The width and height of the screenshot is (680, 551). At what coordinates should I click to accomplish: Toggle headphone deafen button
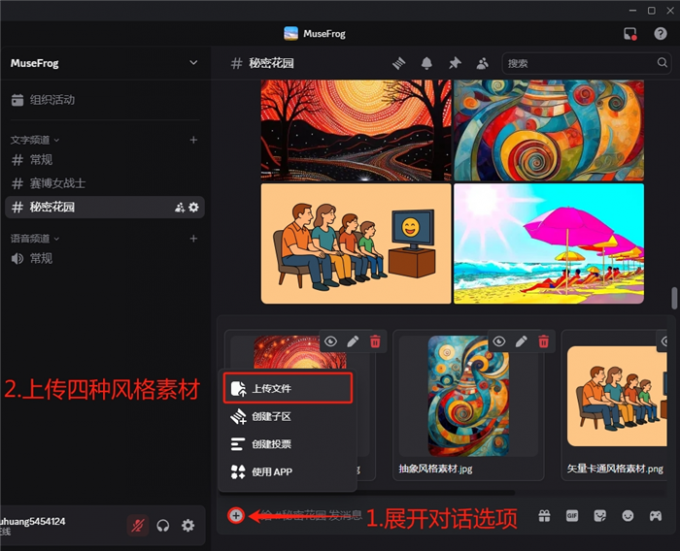163,525
